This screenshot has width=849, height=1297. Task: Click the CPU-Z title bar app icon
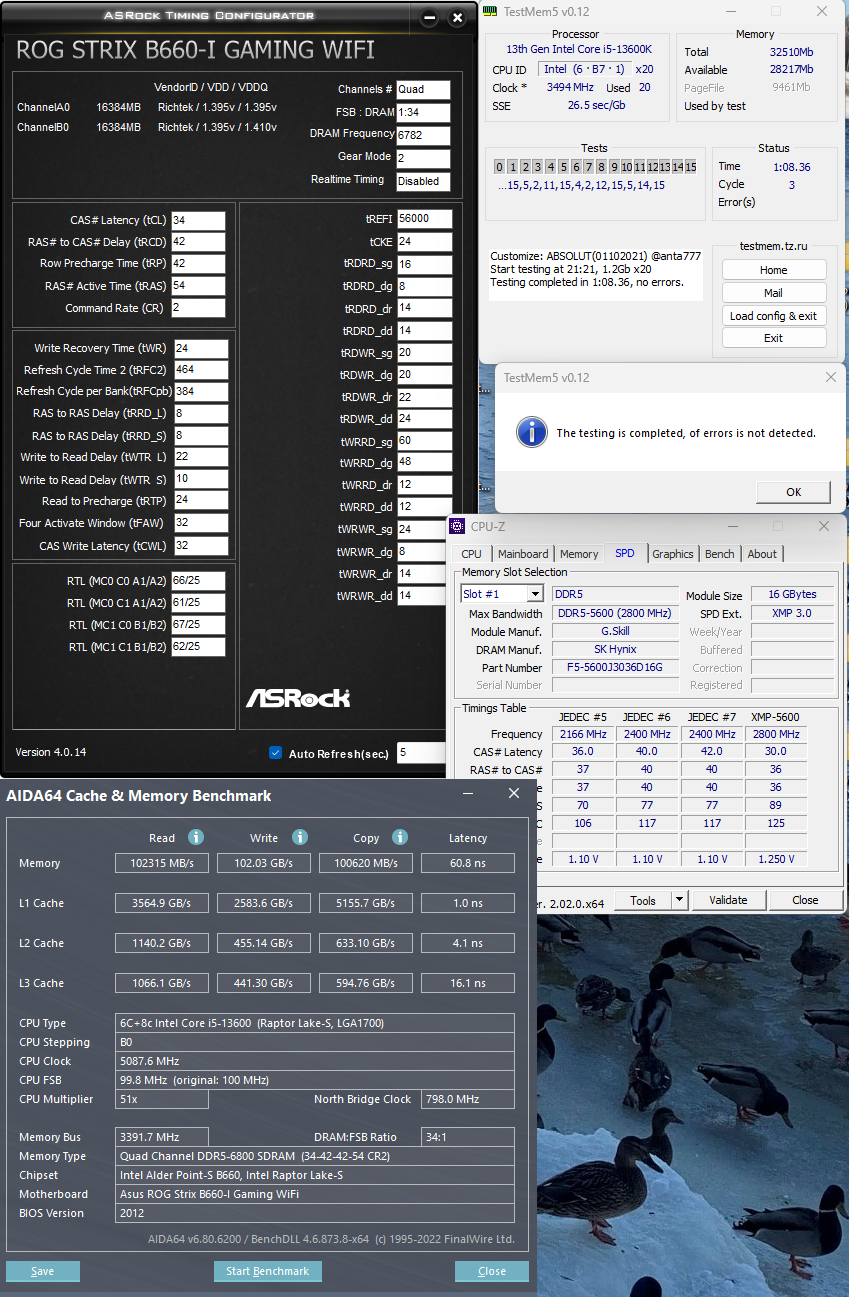point(458,526)
